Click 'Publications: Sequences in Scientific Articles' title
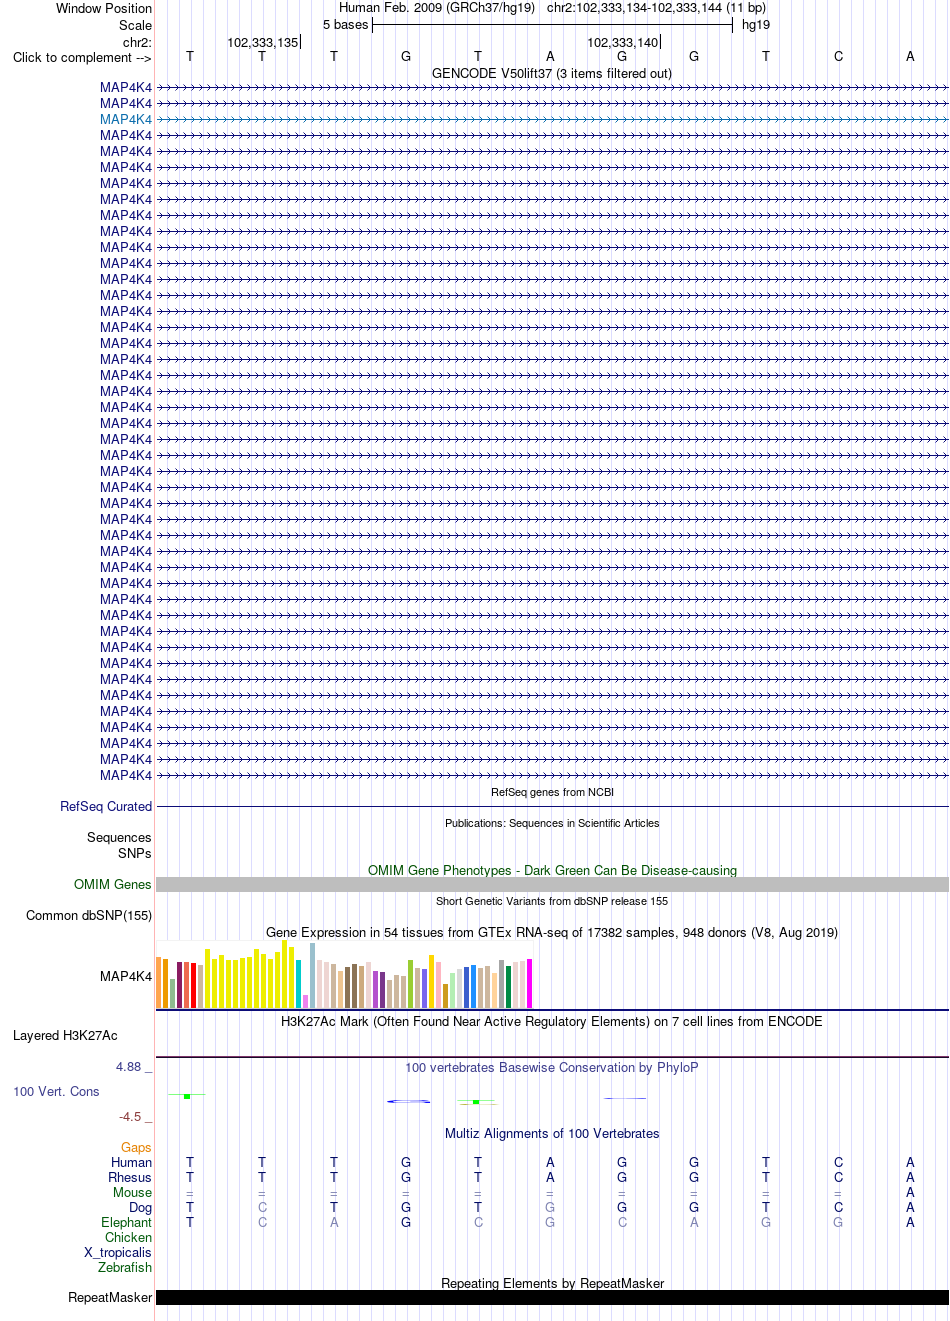The height and width of the screenshot is (1321, 950). pos(552,823)
